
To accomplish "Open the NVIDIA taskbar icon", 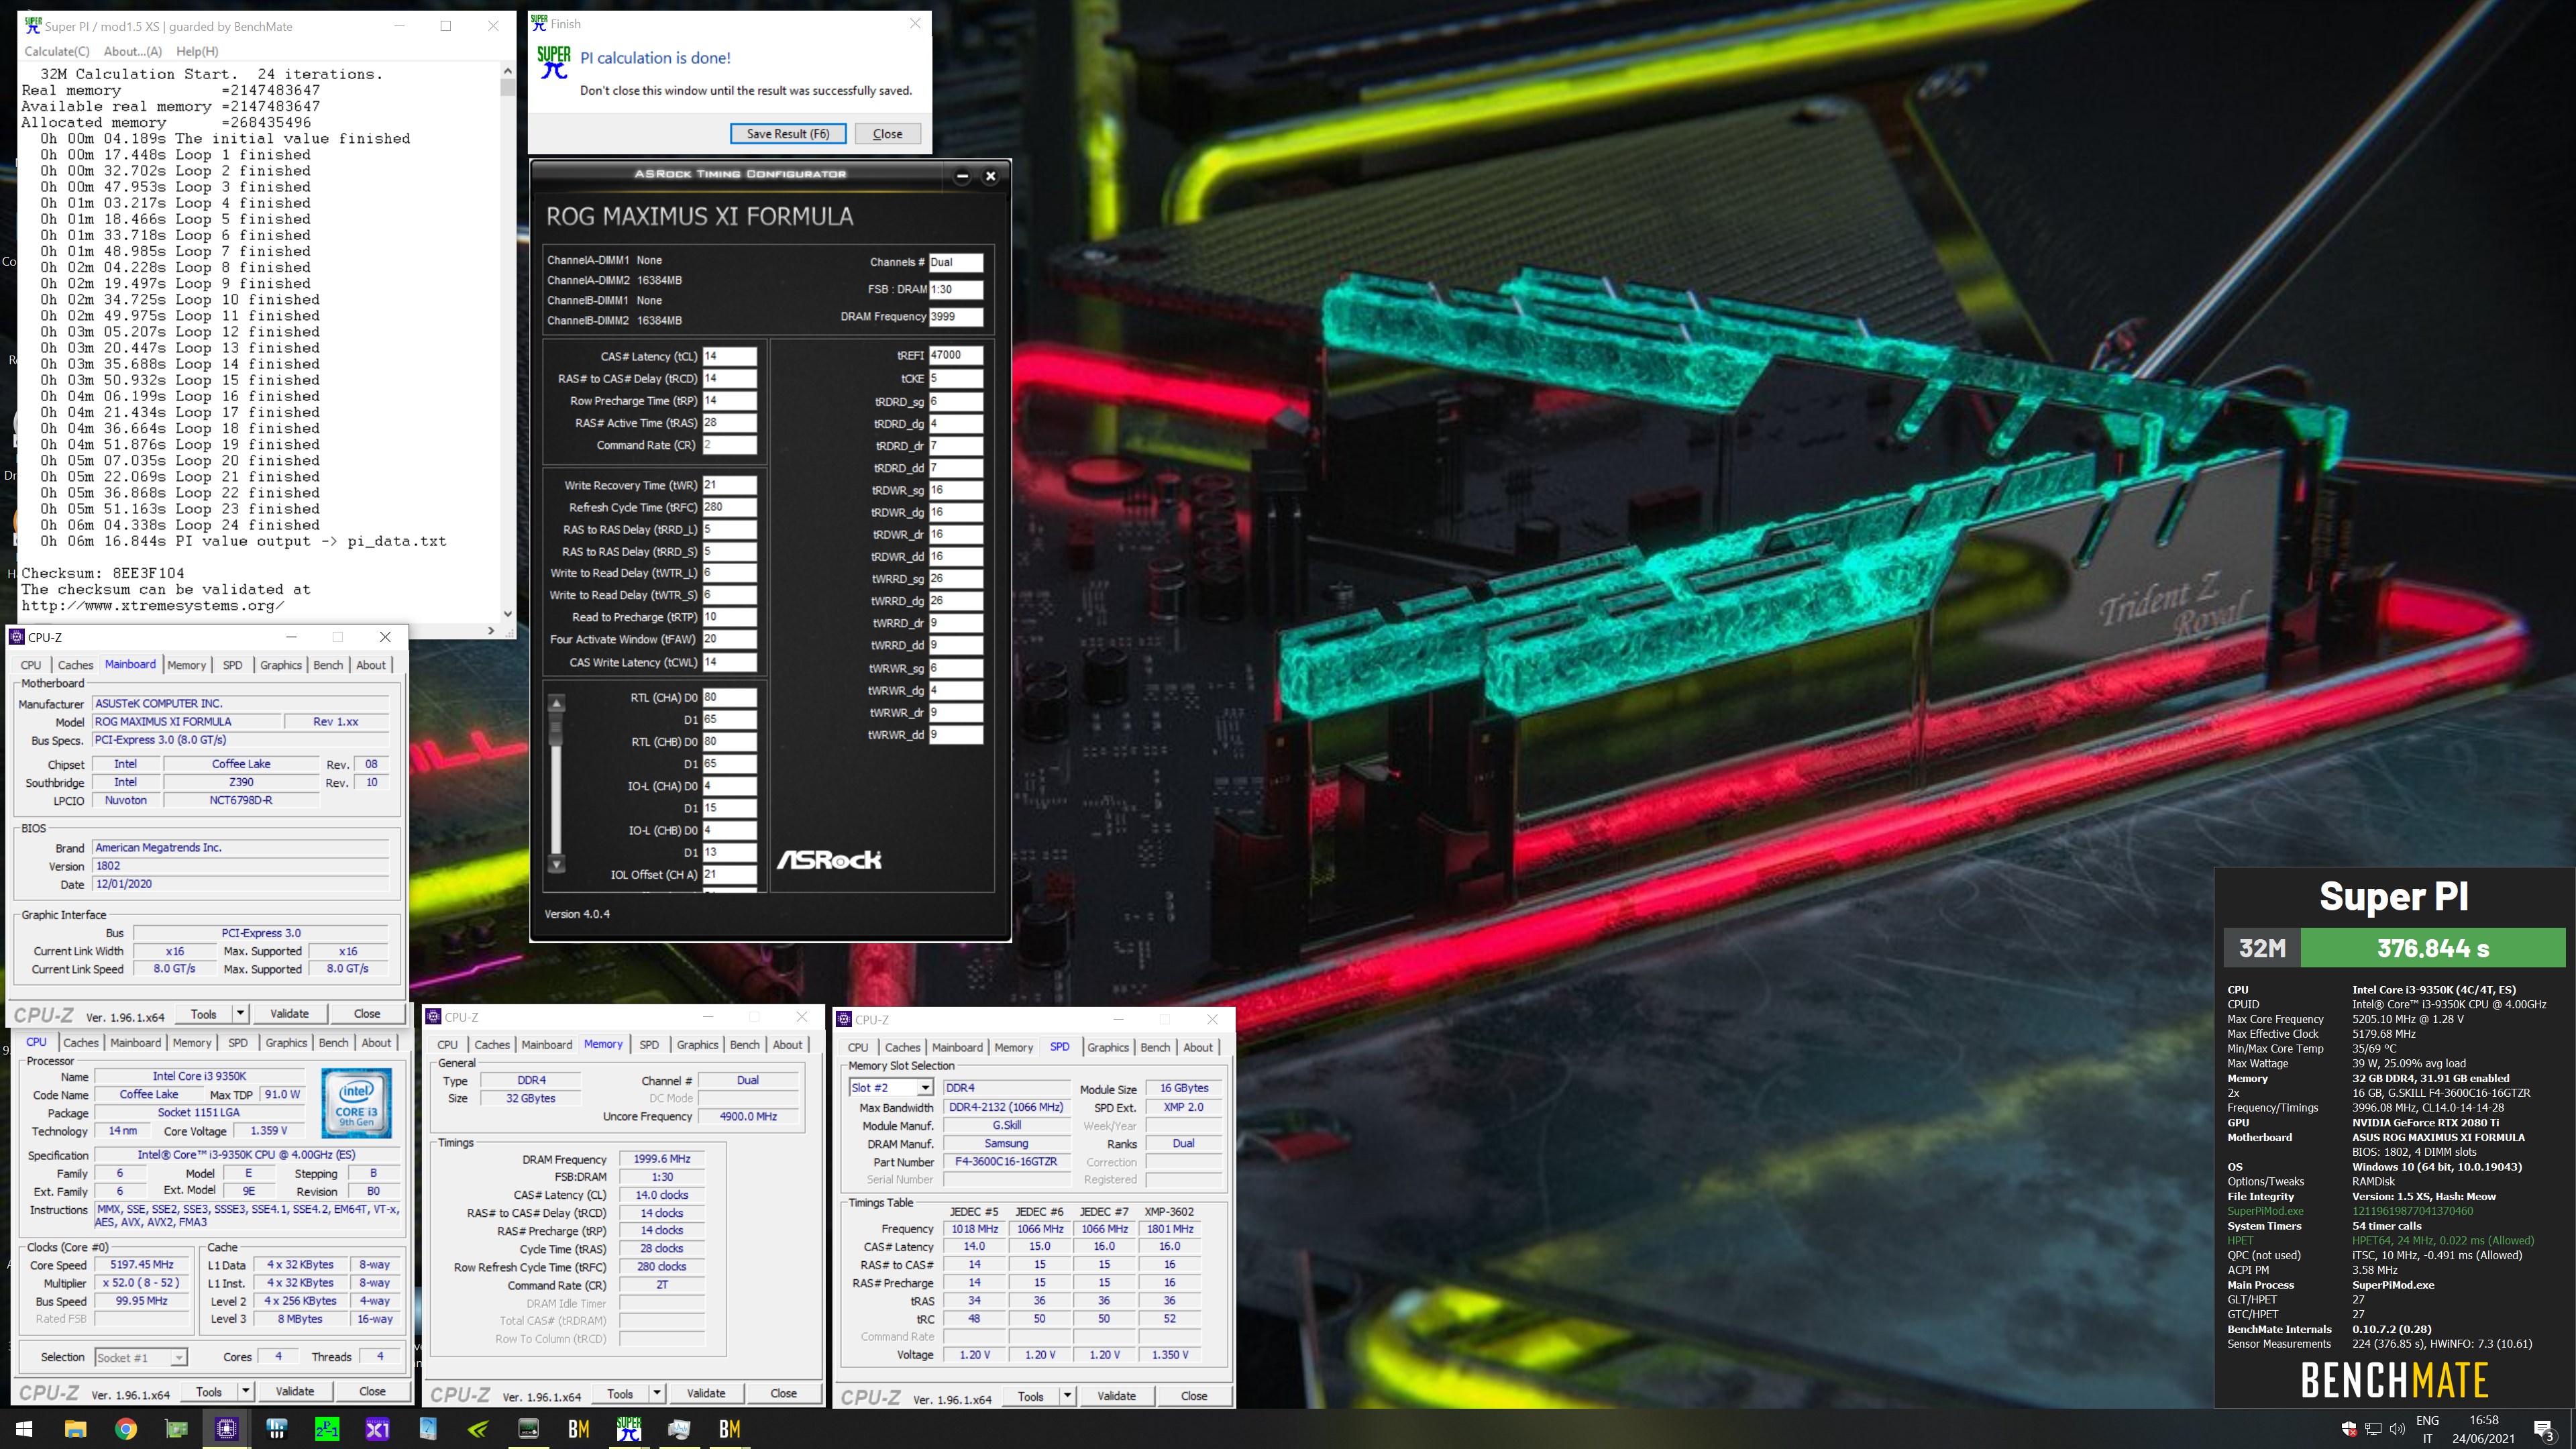I will pyautogui.click(x=478, y=1429).
